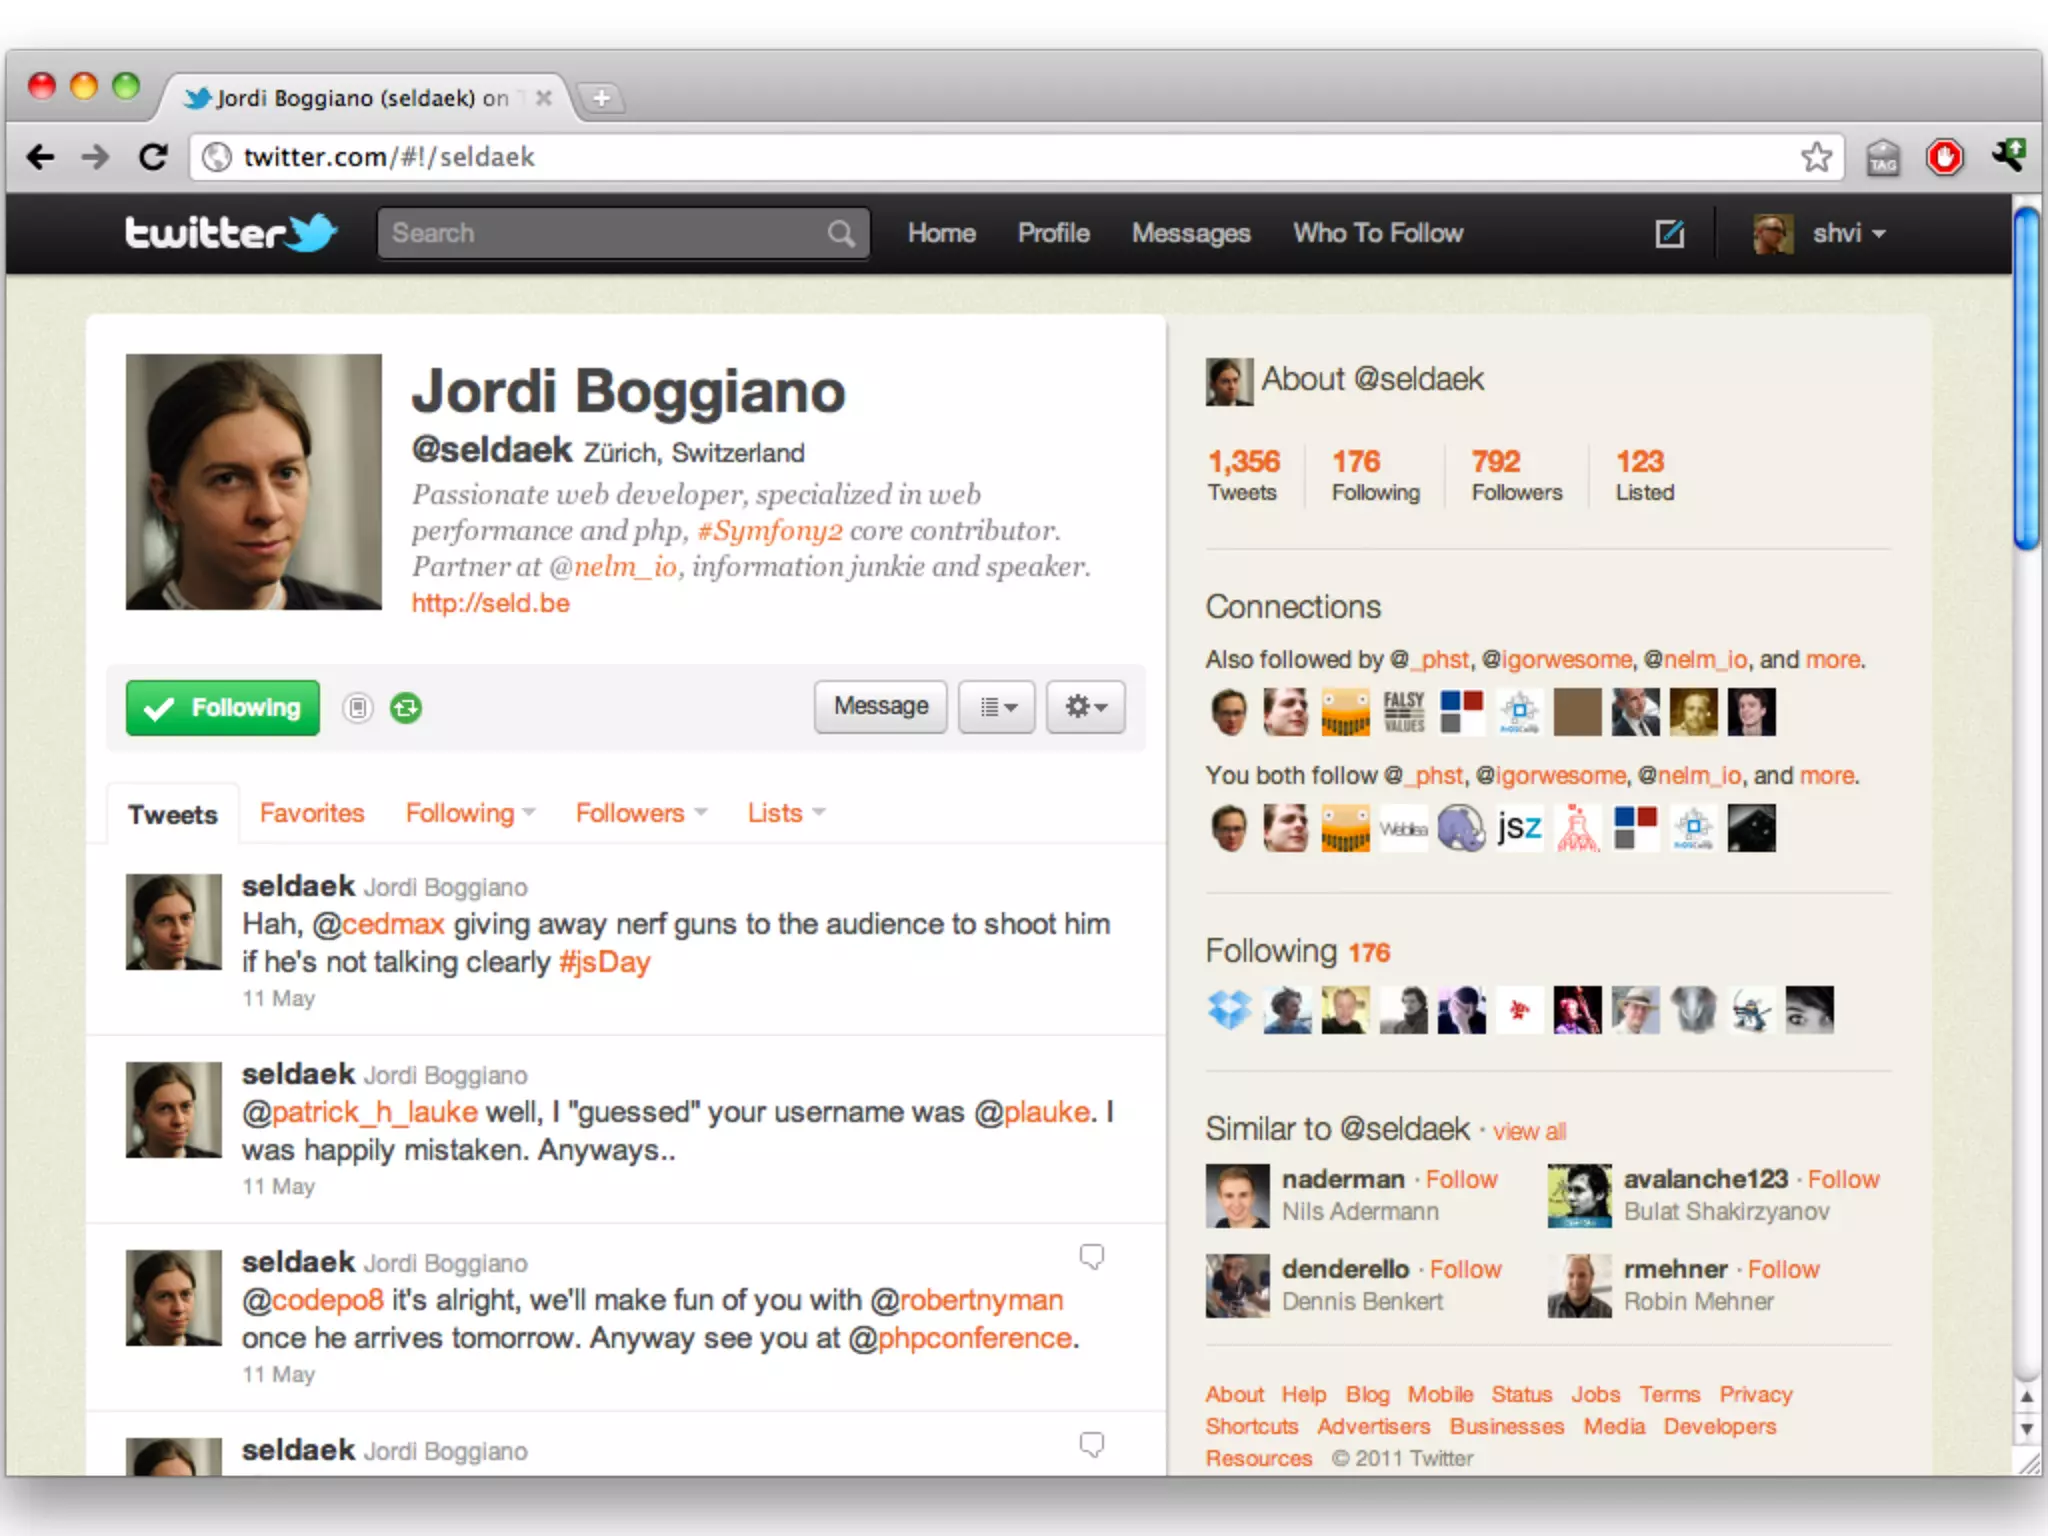The width and height of the screenshot is (2048, 1536).
Task: Bookmark page with the star icon
Action: pyautogui.click(x=1816, y=157)
